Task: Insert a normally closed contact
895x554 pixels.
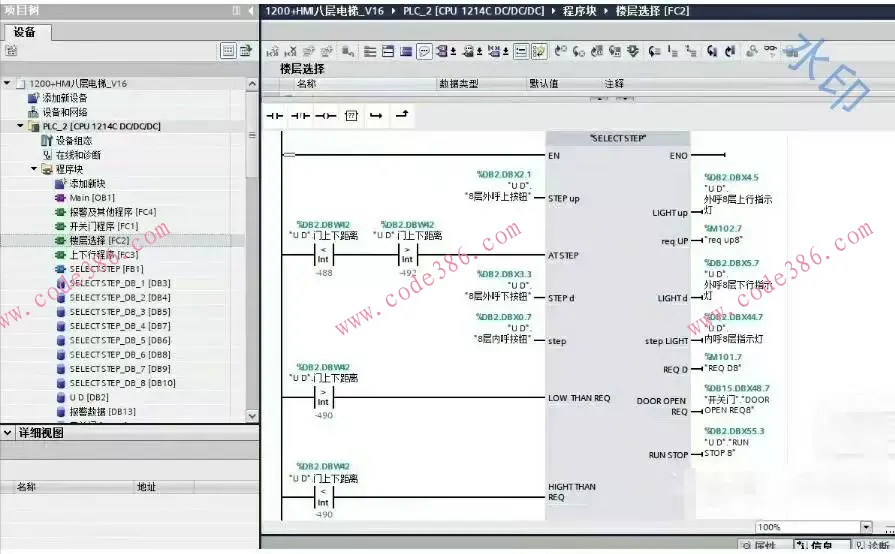Action: click(x=300, y=116)
